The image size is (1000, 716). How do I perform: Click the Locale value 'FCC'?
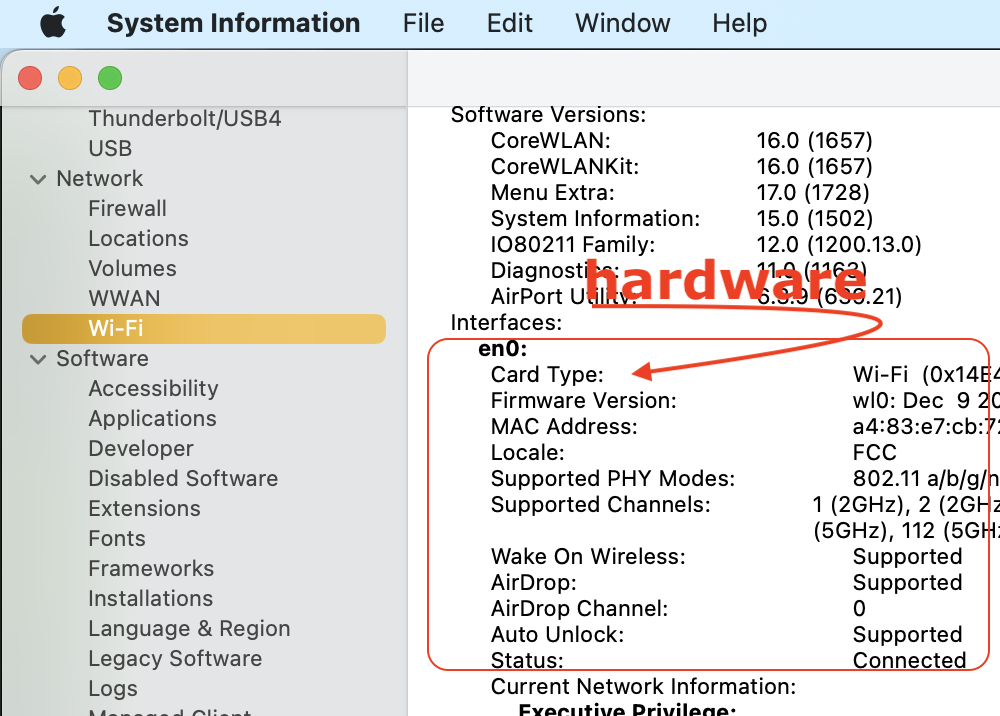pyautogui.click(x=874, y=453)
